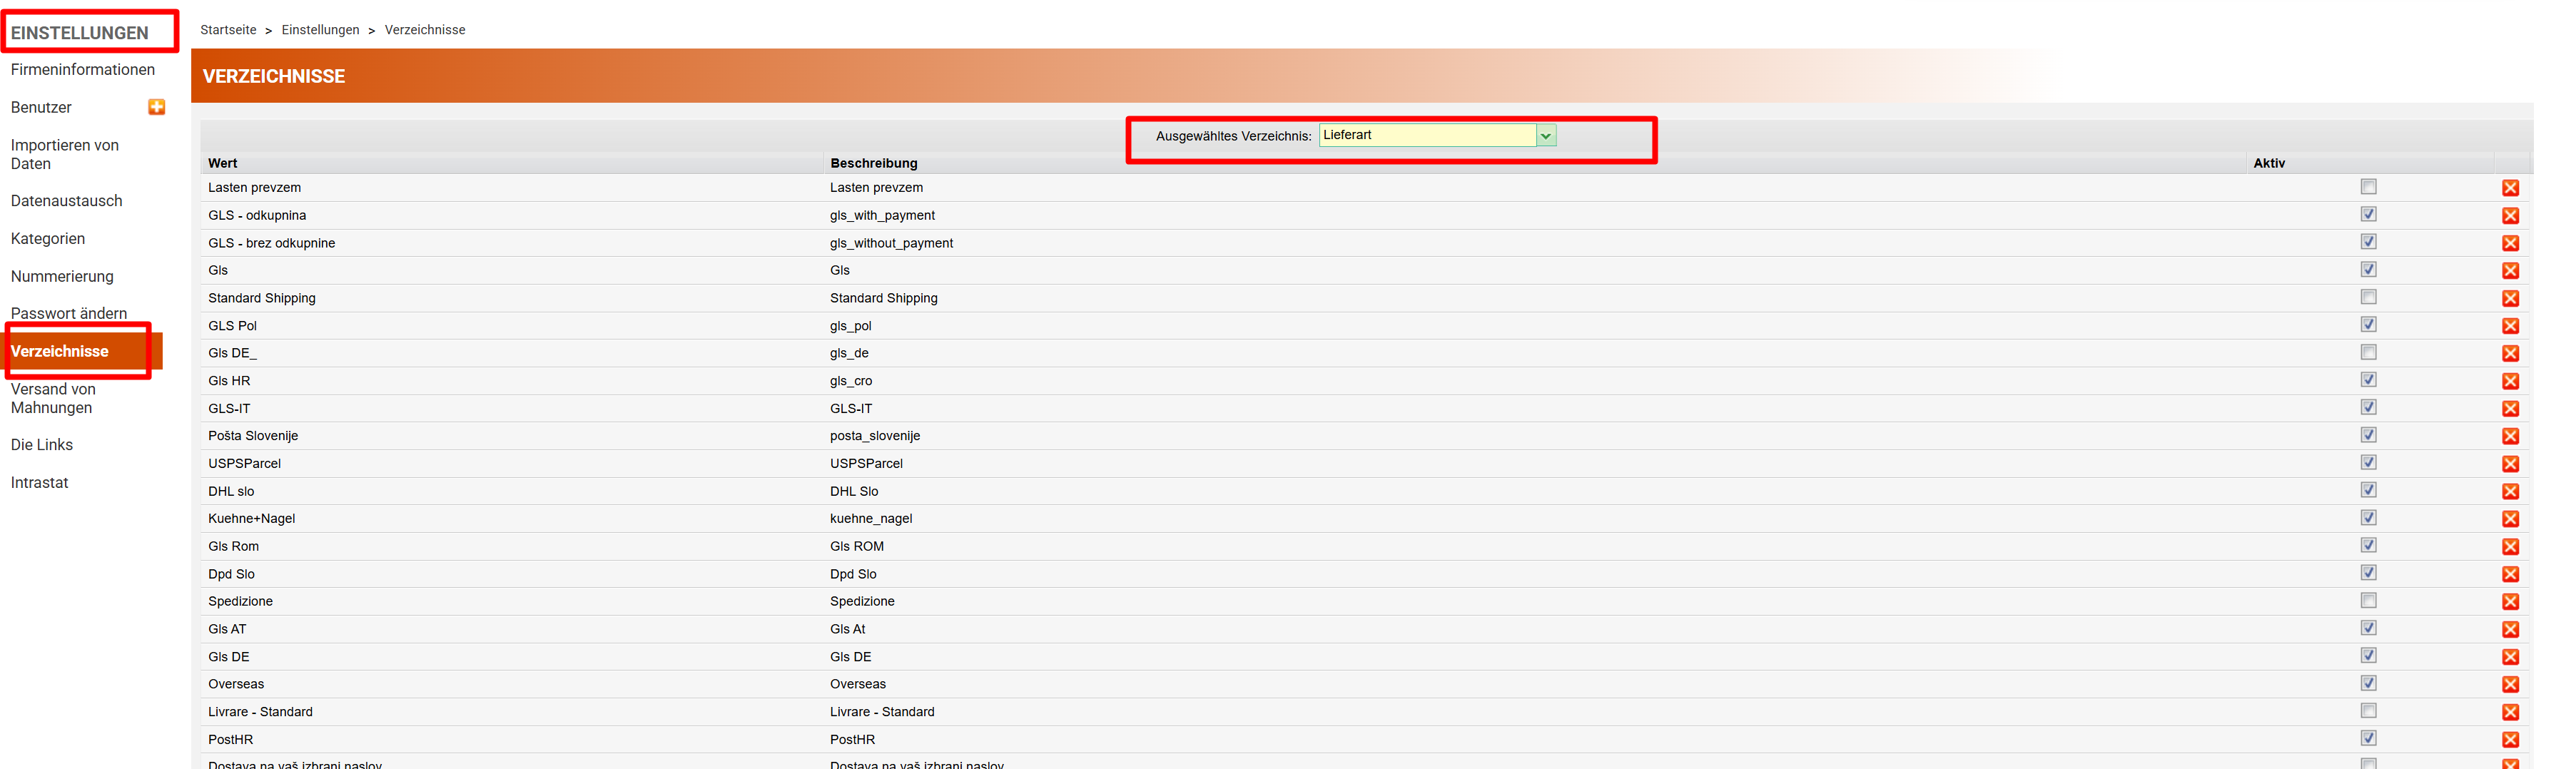Delete the Spedizione row
The height and width of the screenshot is (769, 2576).
[2510, 602]
